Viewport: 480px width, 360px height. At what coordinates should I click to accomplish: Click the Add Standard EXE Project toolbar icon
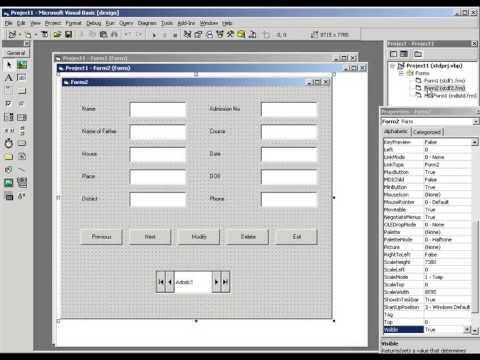pos(12,35)
